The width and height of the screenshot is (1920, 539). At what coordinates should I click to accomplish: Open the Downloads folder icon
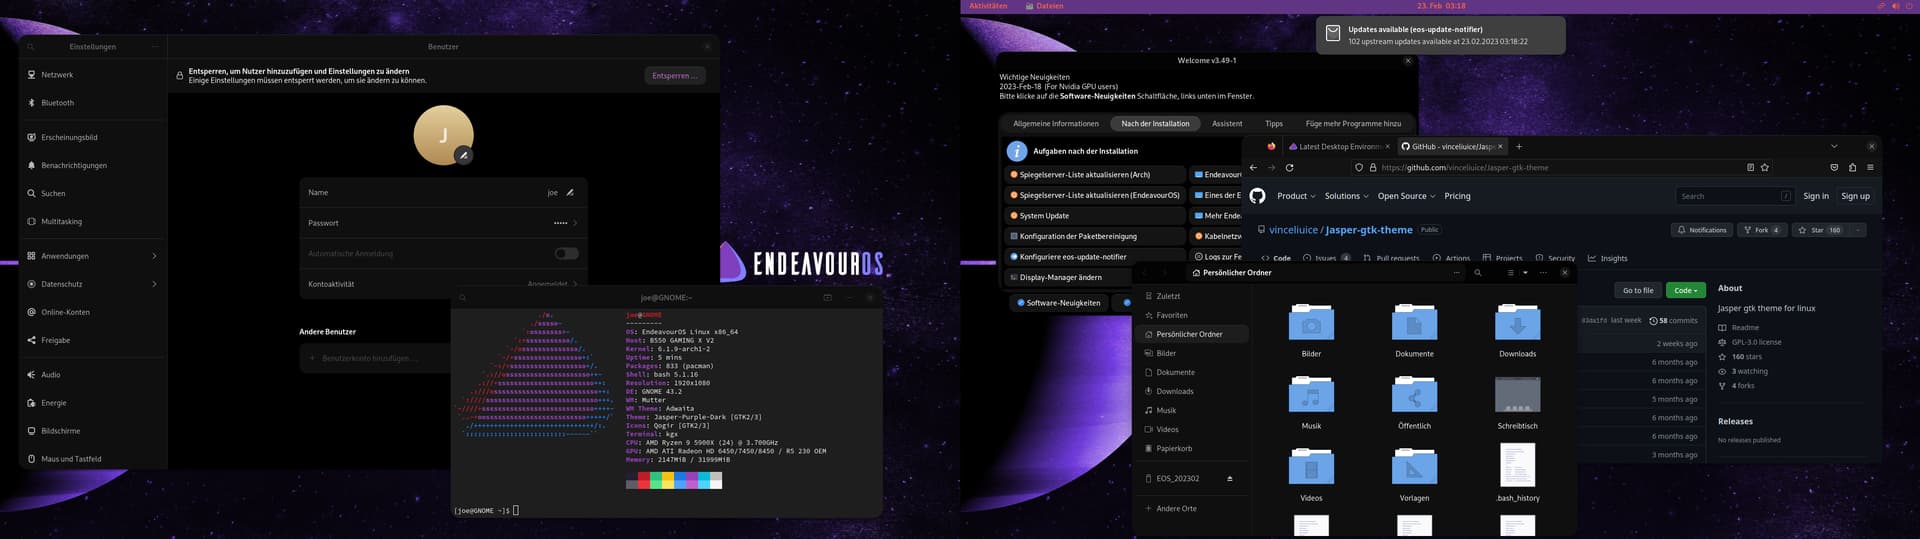click(1516, 325)
